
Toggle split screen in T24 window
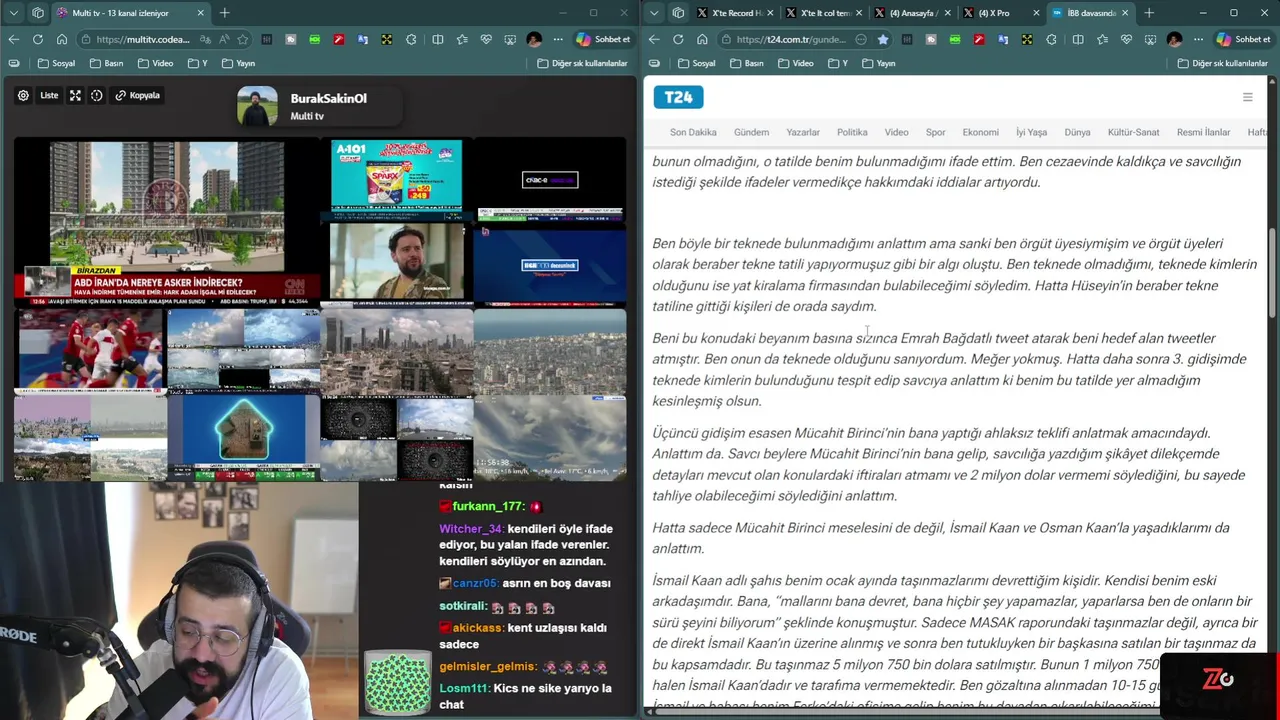pos(1078,39)
